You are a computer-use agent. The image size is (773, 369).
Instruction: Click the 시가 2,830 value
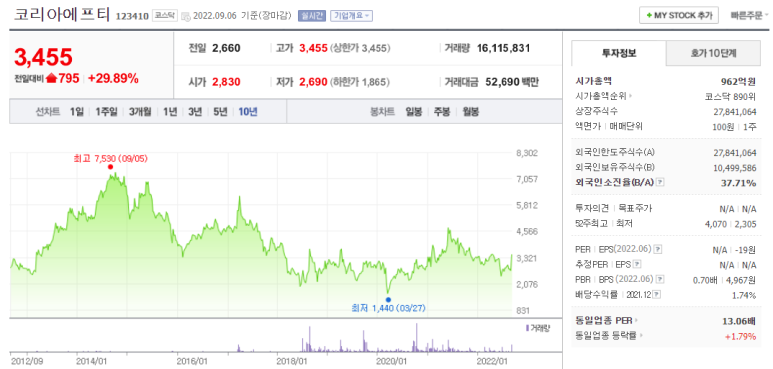point(226,82)
